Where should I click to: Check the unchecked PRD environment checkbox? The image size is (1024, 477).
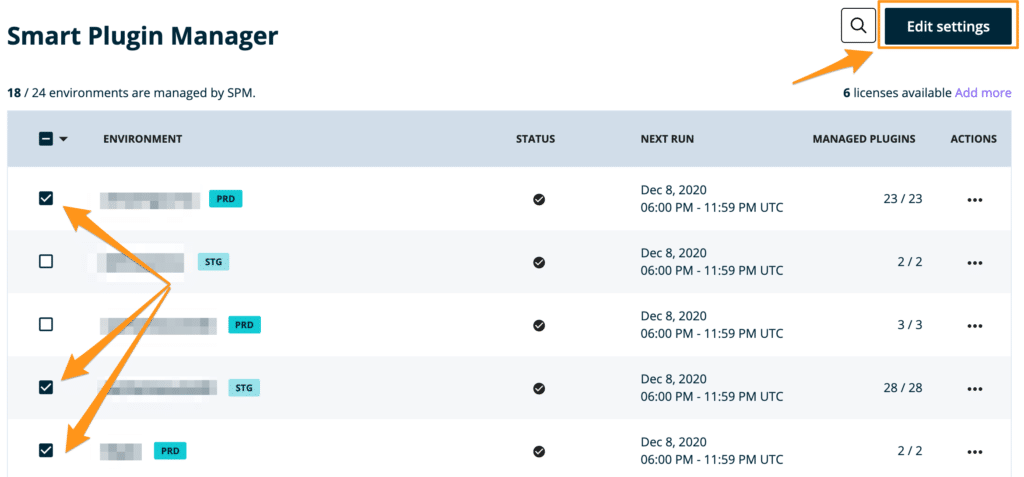pyautogui.click(x=46, y=324)
